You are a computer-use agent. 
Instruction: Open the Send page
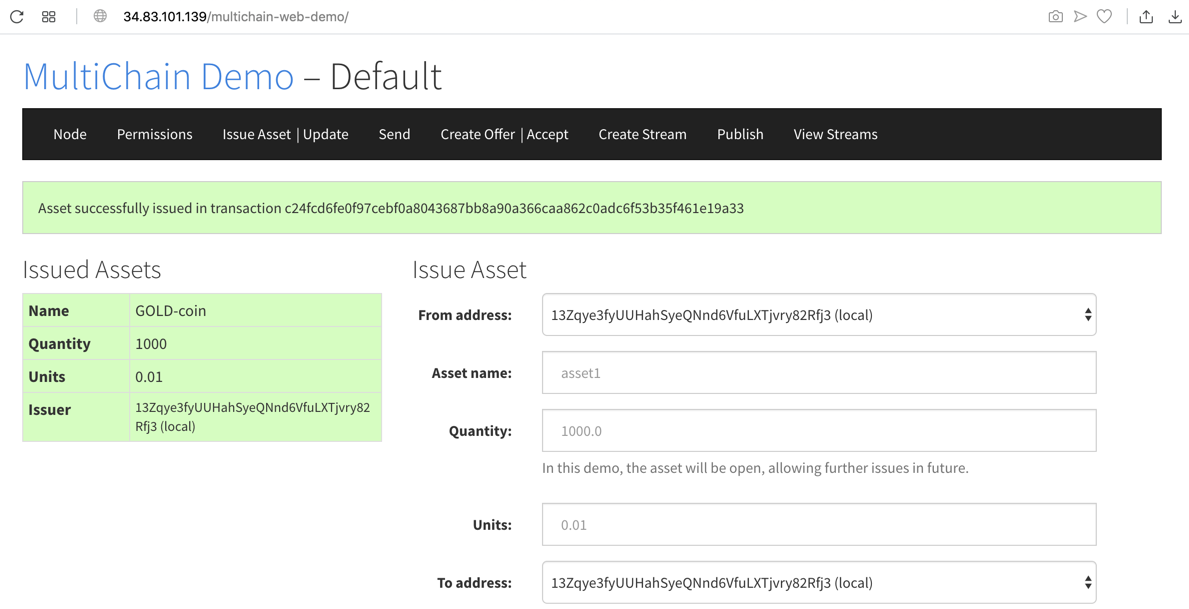pyautogui.click(x=394, y=134)
